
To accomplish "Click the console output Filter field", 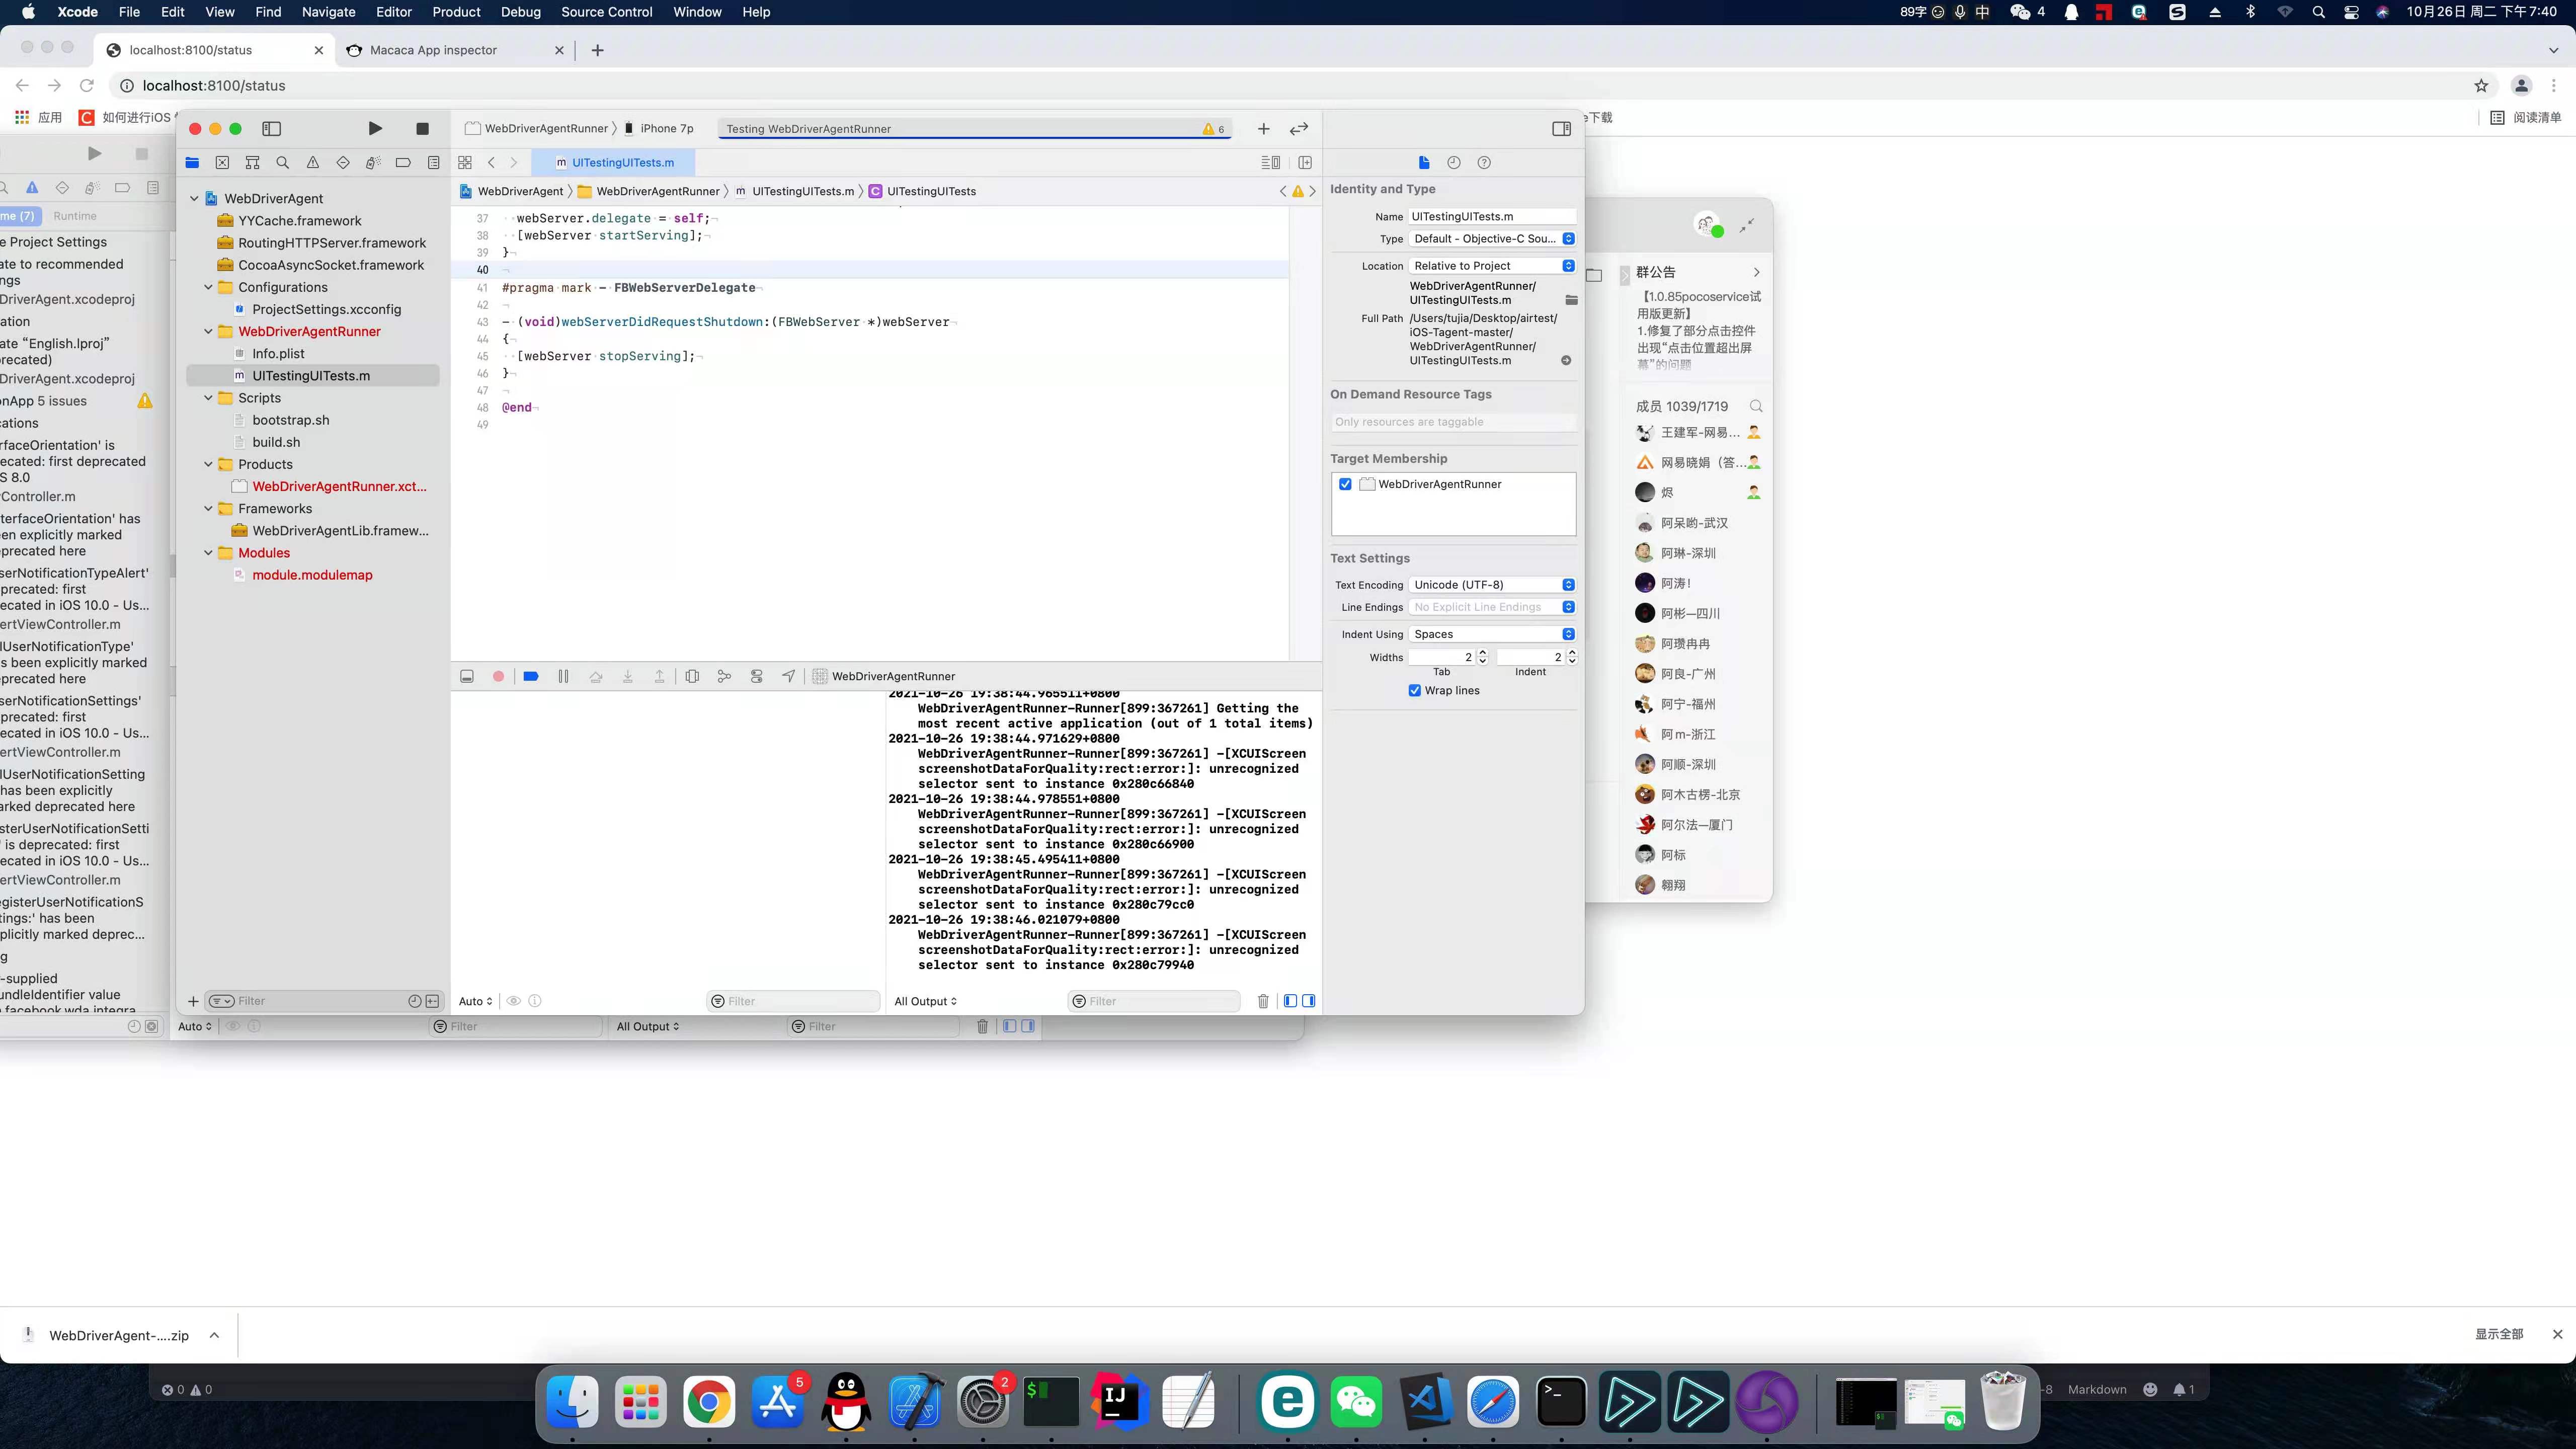I will point(1154,1001).
